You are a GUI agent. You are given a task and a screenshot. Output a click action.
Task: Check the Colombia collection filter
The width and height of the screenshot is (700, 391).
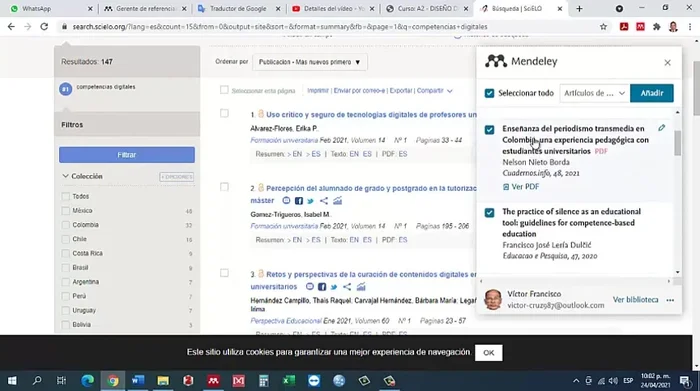tap(66, 225)
